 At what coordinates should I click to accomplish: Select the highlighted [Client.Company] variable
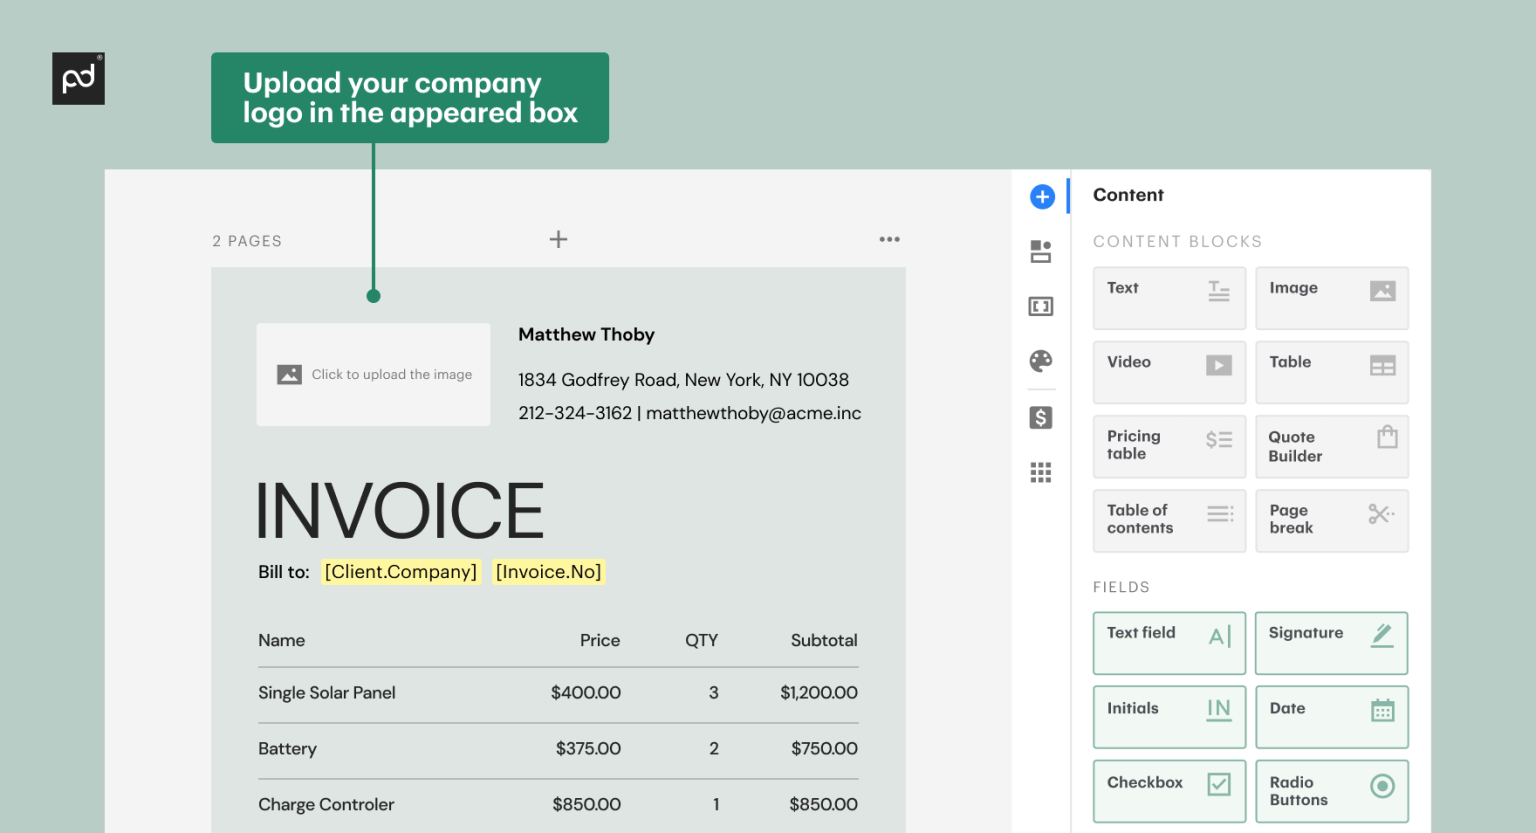400,571
